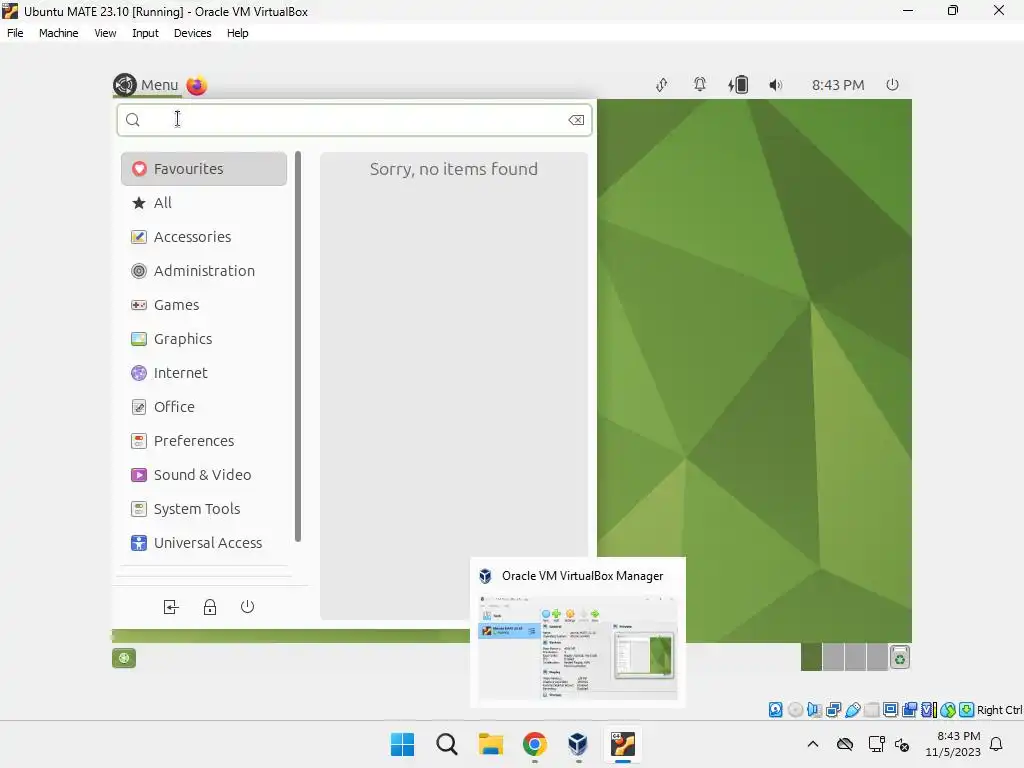Open the VirtualBox File menu
The width and height of the screenshot is (1024, 768).
click(x=15, y=33)
